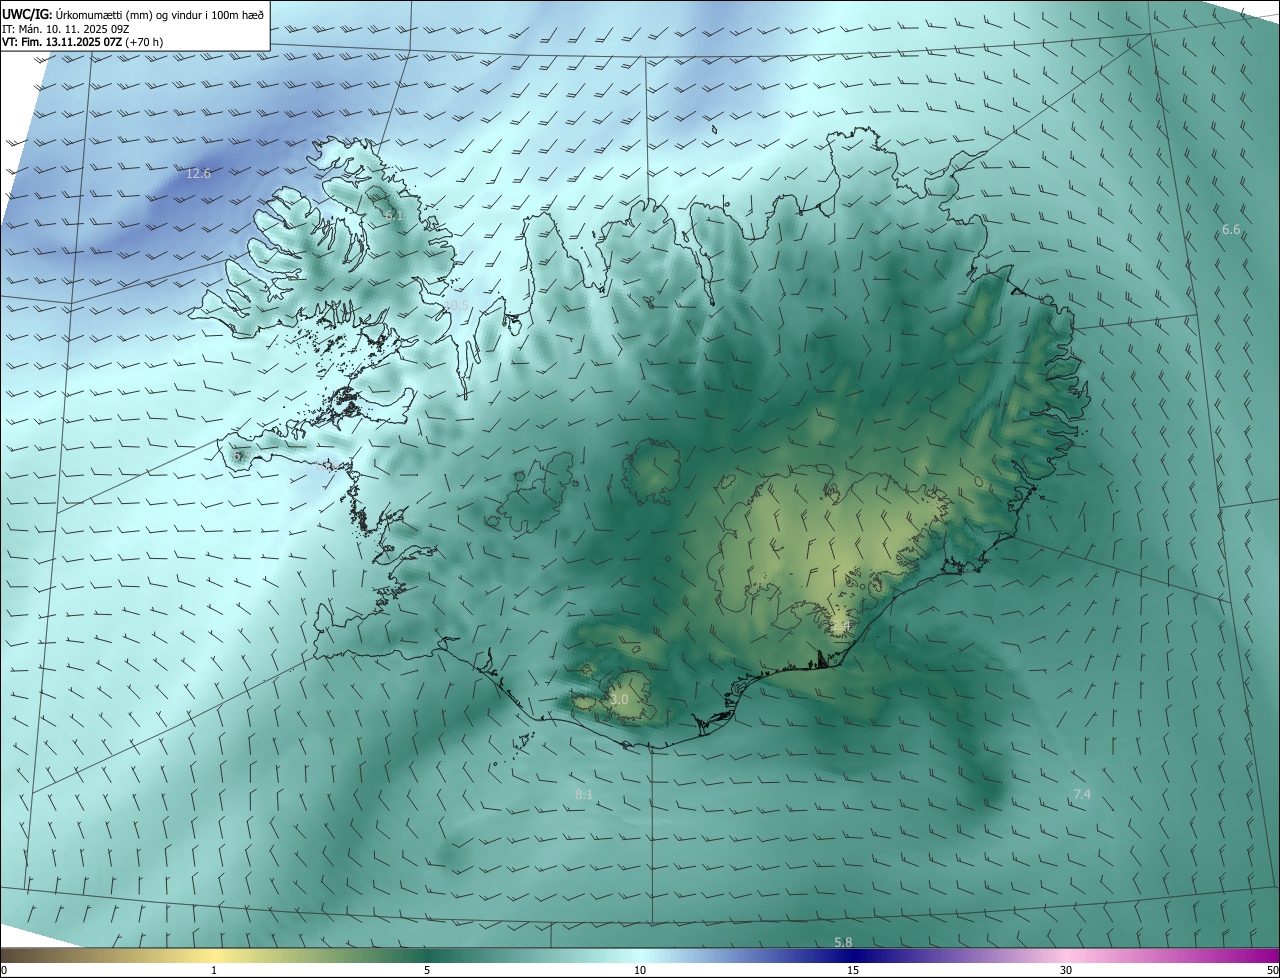Click the 10 tick on the color scale
The image size is (1280, 978).
(640, 971)
